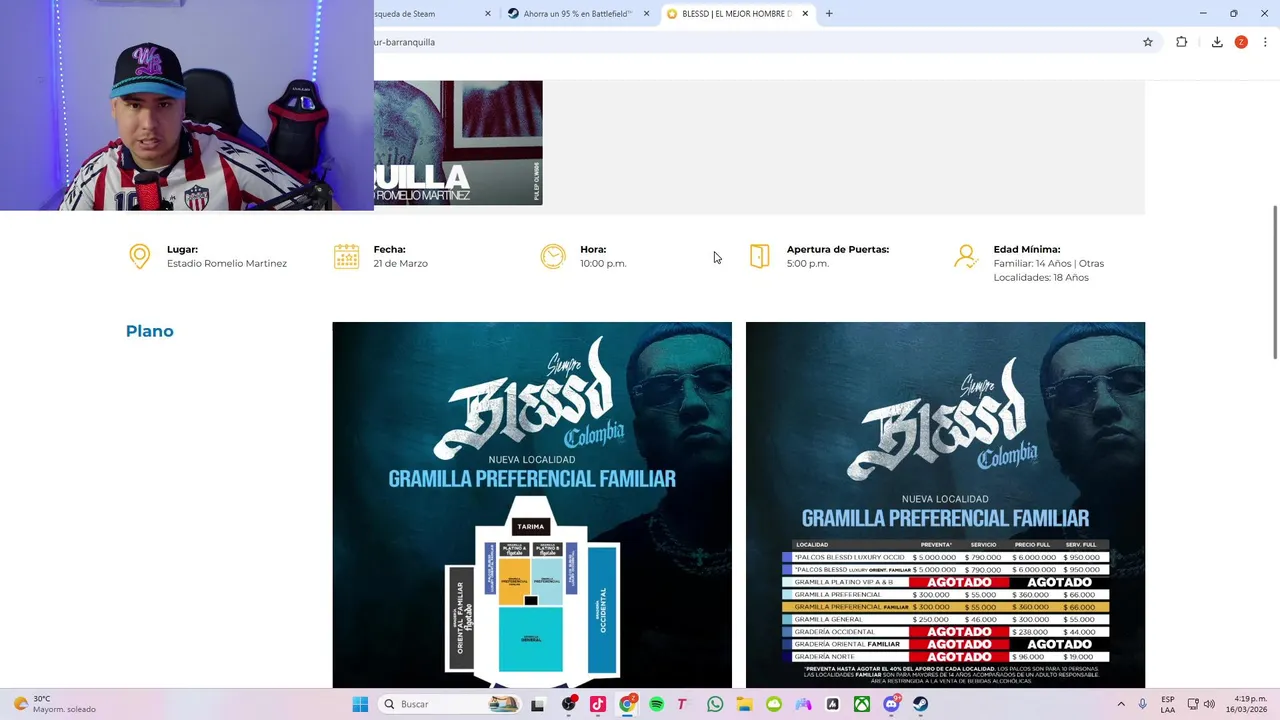This screenshot has width=1280, height=720.
Task: Close the Battlefield tab
Action: 646,14
